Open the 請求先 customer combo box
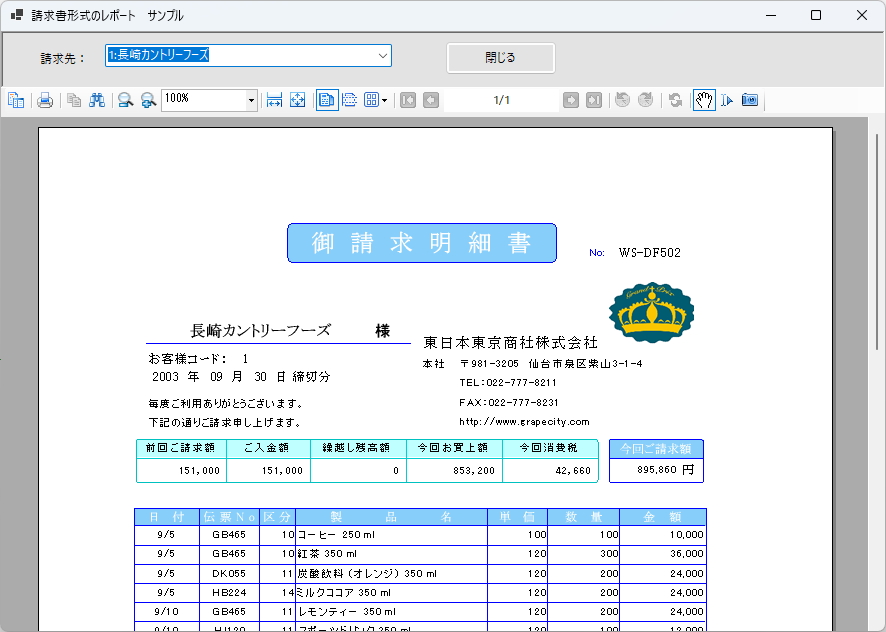The height and width of the screenshot is (632, 886). tap(248, 55)
